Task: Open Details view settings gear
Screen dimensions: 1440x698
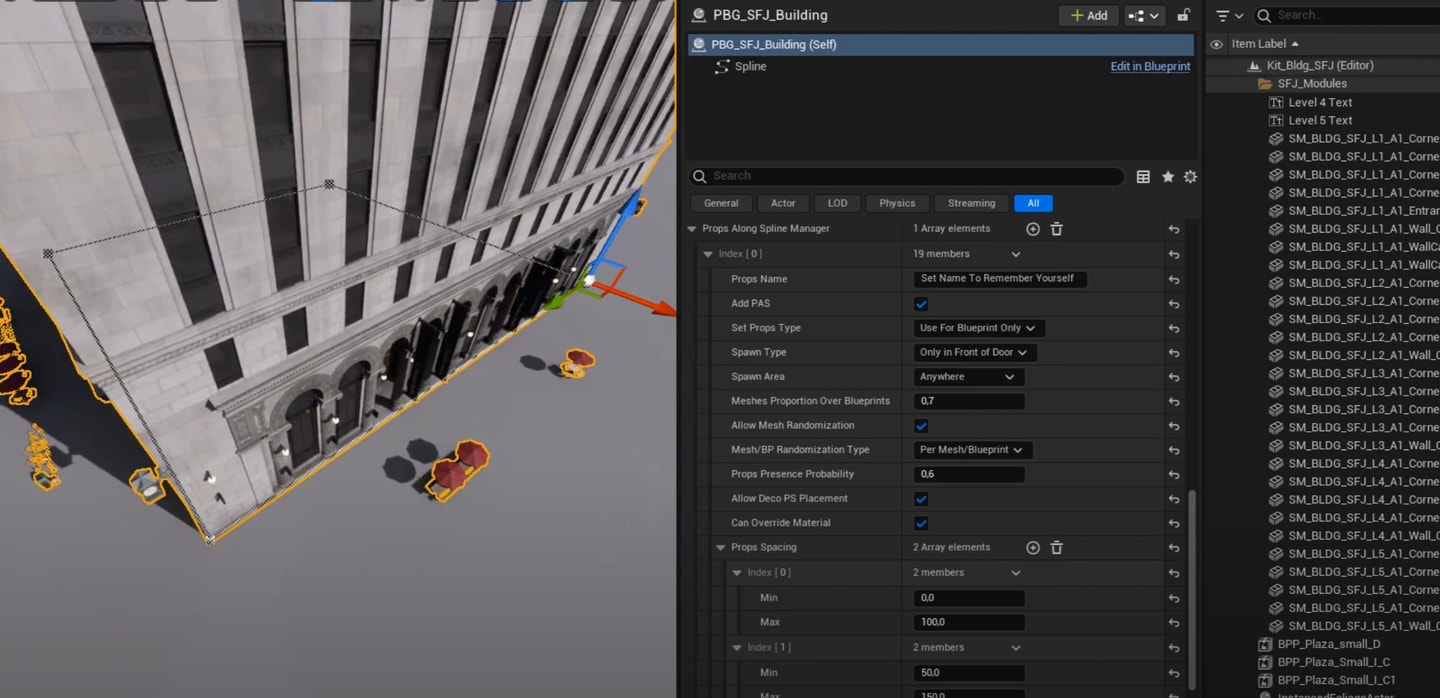Action: click(1190, 177)
